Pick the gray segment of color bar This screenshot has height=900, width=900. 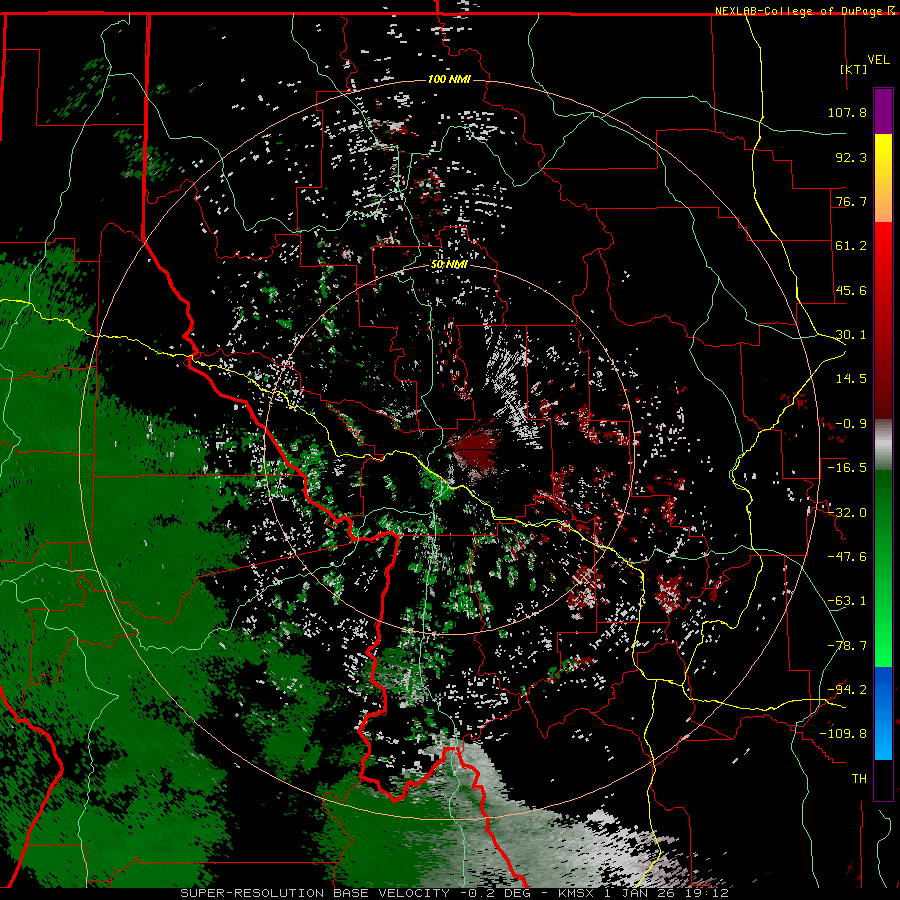pos(883,445)
